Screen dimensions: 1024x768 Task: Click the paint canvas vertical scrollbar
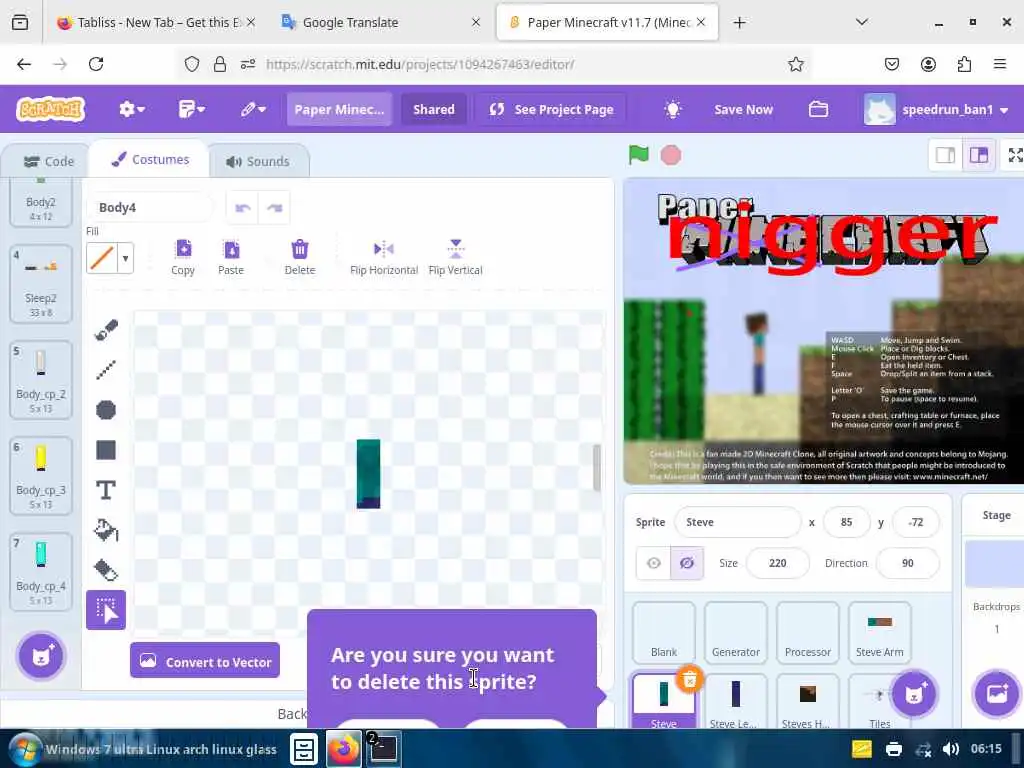(x=596, y=468)
